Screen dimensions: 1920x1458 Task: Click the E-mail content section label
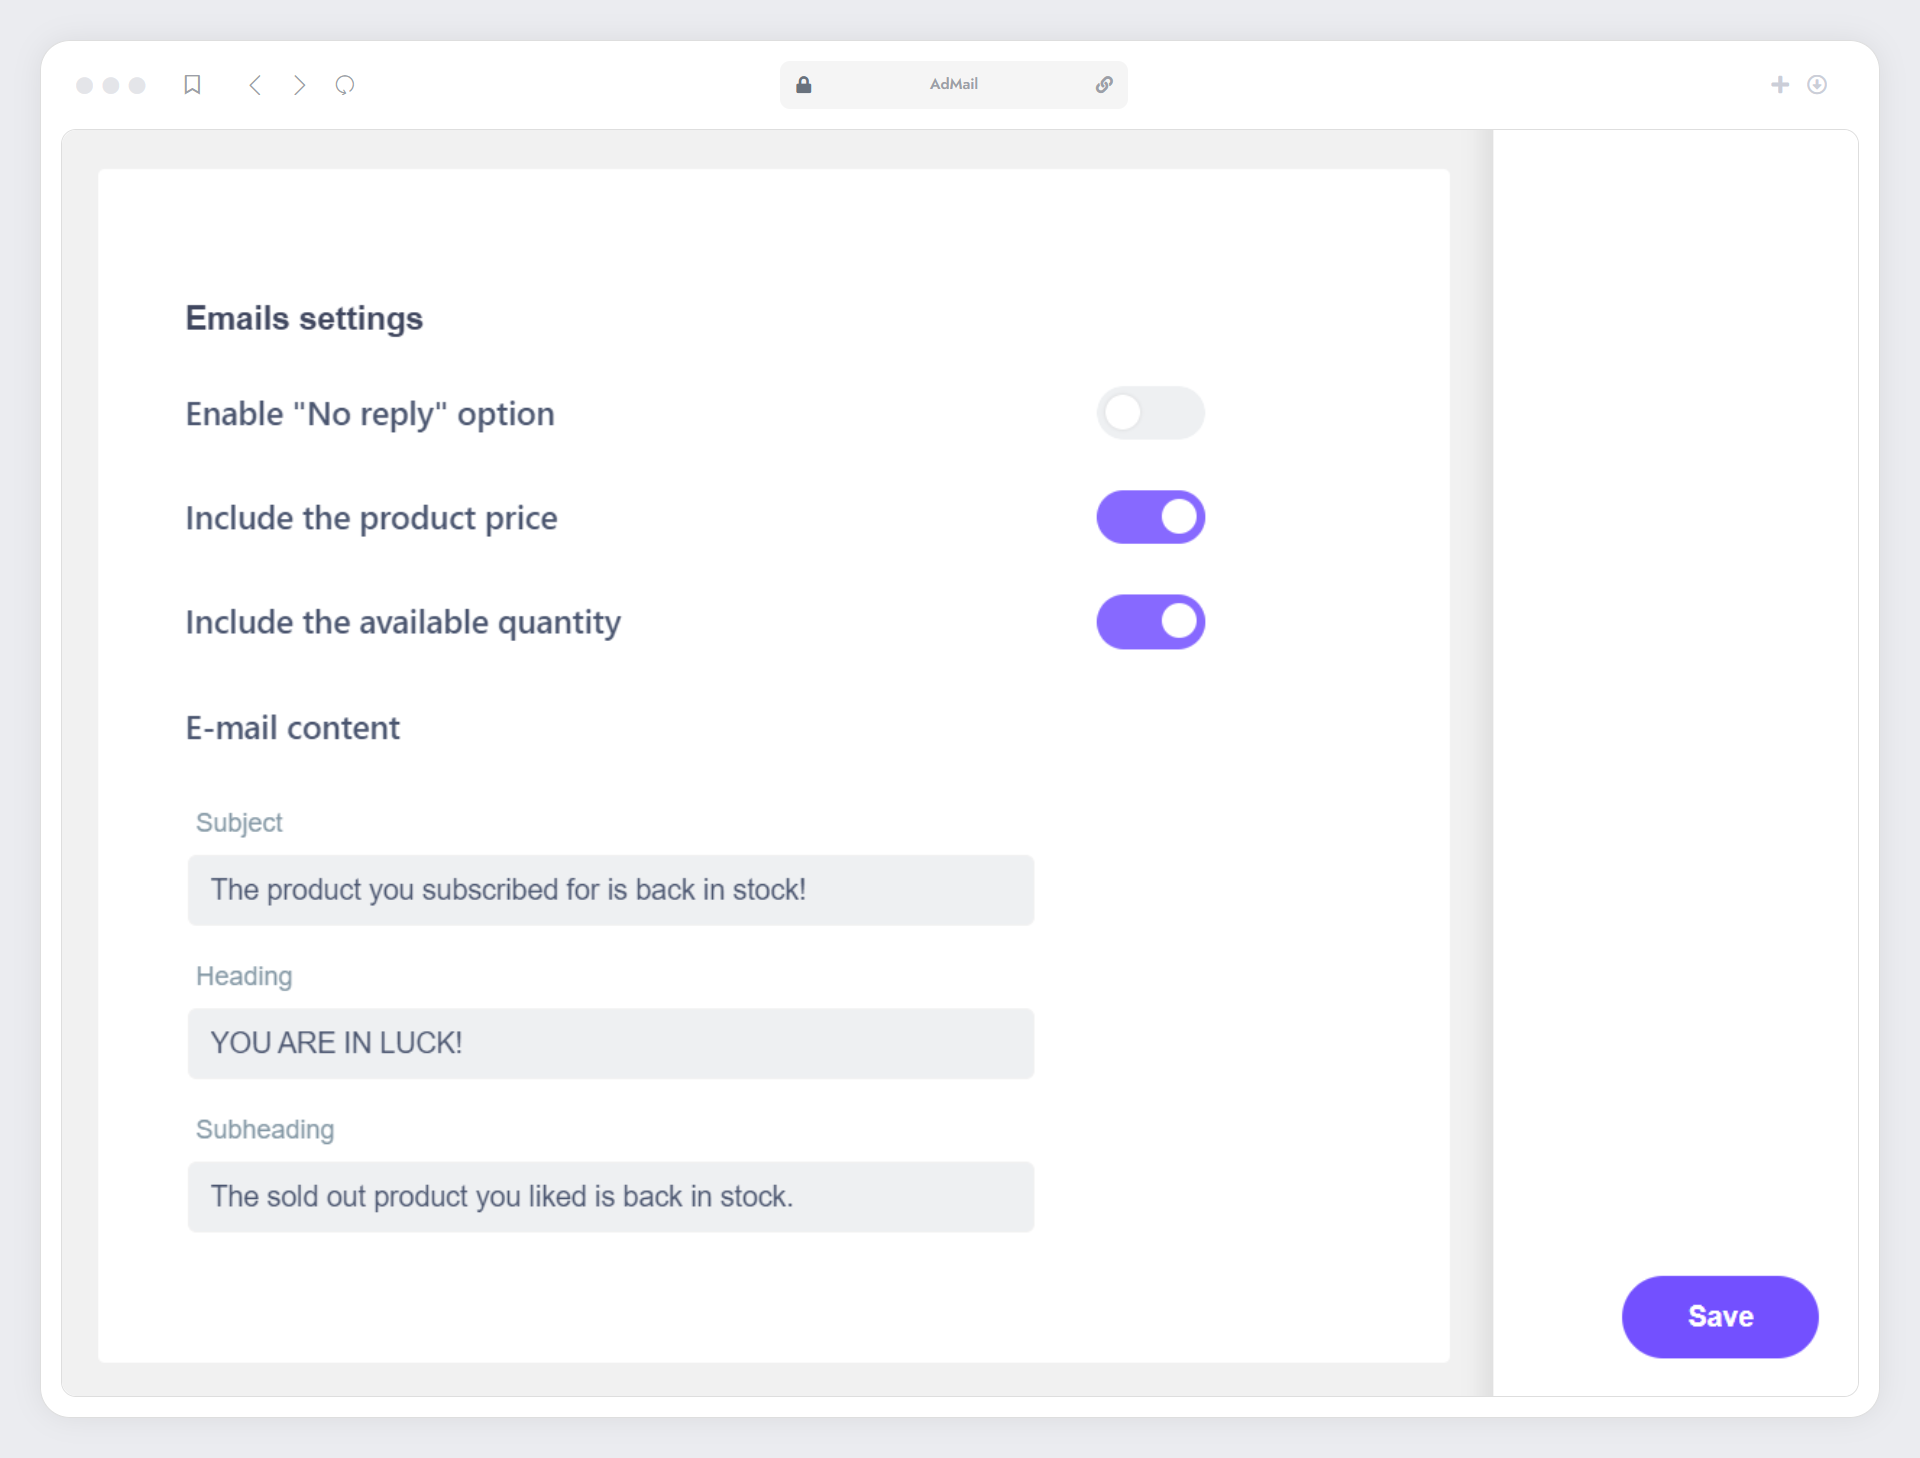click(292, 728)
